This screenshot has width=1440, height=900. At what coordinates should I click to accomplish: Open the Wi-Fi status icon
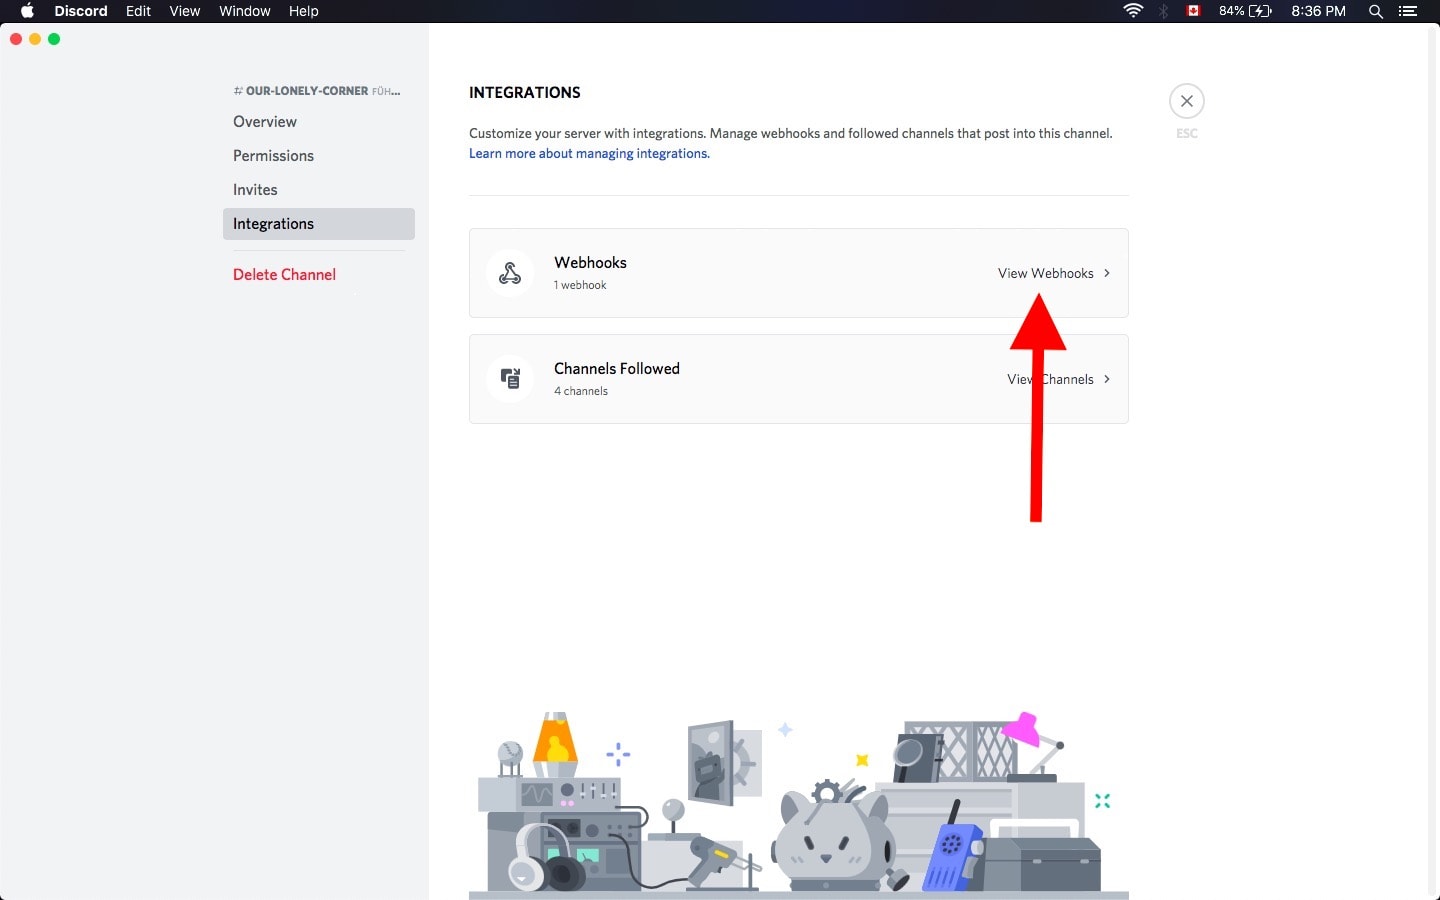[1133, 11]
